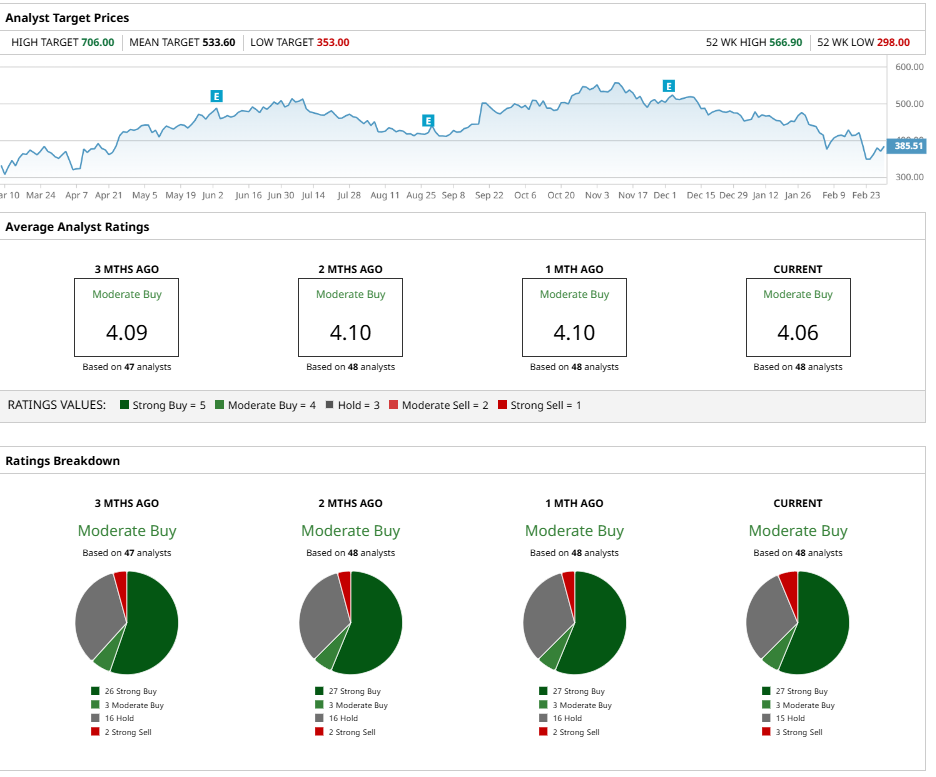Select the 2 Mths Ago pie chart
This screenshot has width=936, height=777.
[351, 622]
